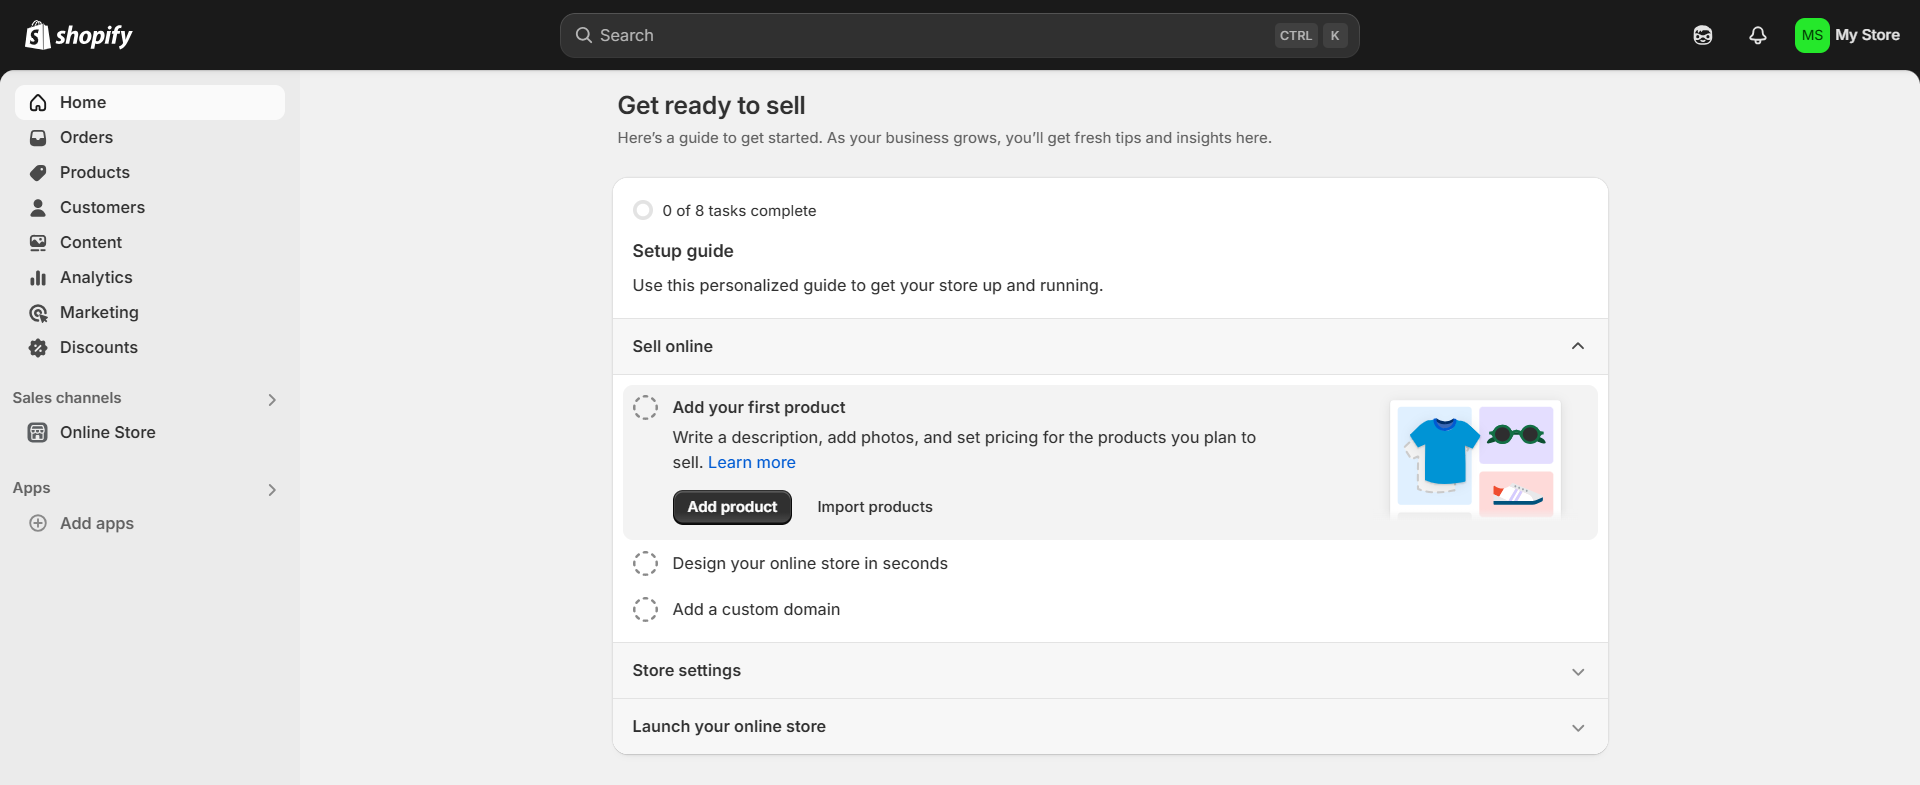Collapse the 'Sell online' section
This screenshot has height=785, width=1920.
(x=1578, y=346)
